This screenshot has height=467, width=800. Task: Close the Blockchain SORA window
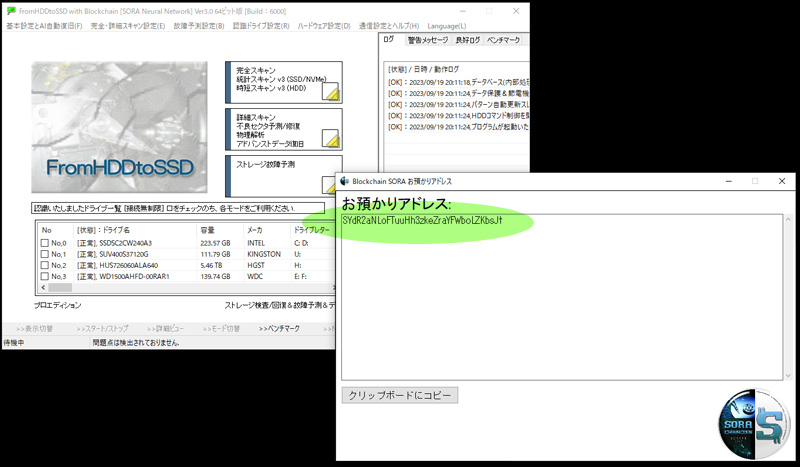(782, 181)
